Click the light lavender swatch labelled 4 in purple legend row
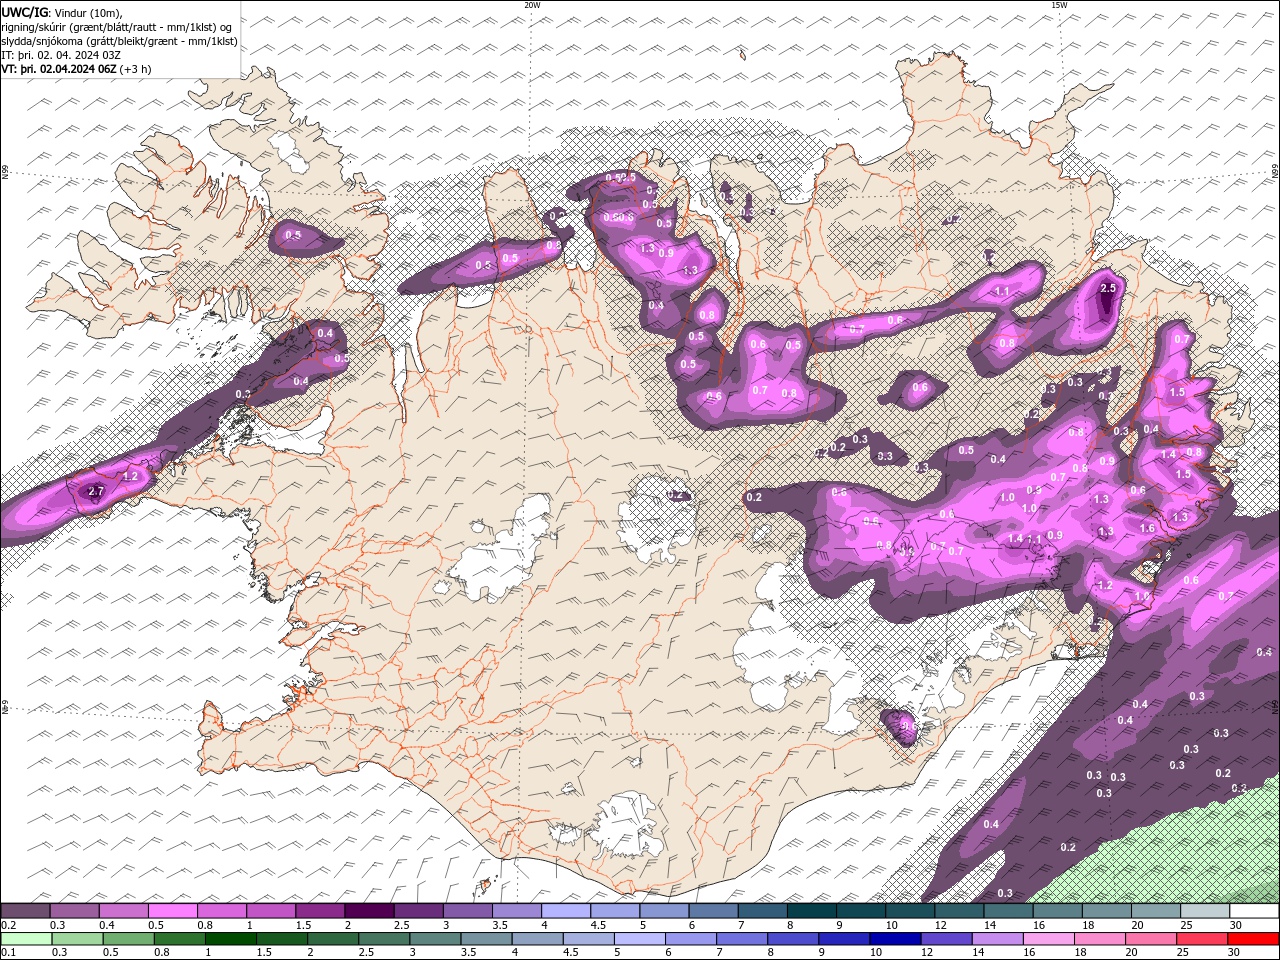This screenshot has width=1280, height=960. (x=564, y=911)
